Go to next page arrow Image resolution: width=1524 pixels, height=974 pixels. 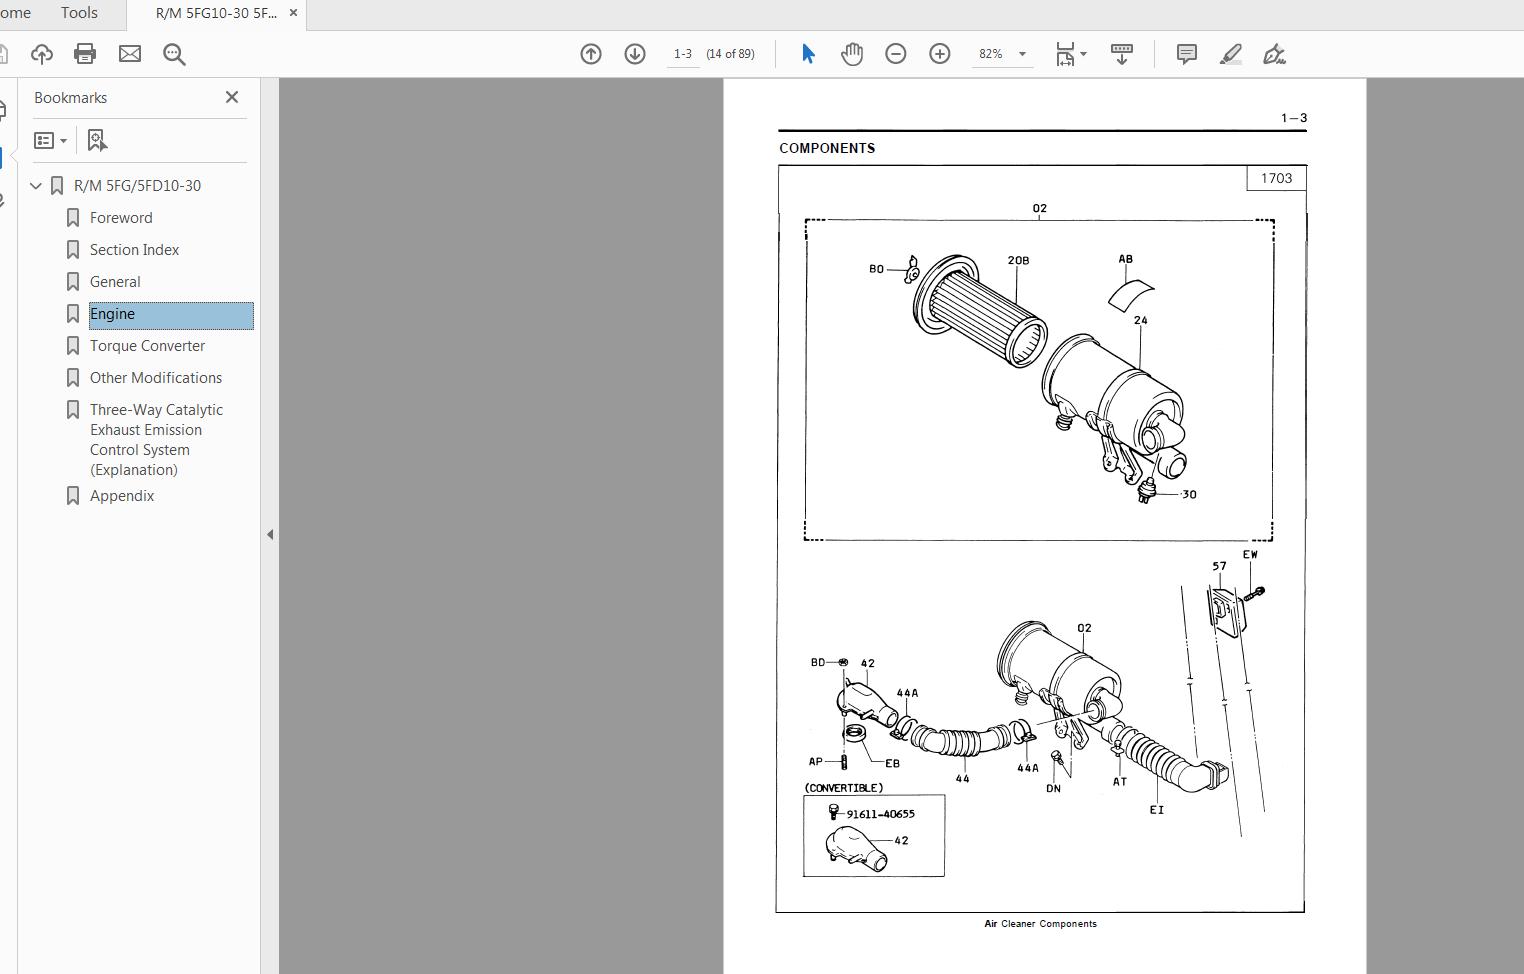tap(635, 54)
